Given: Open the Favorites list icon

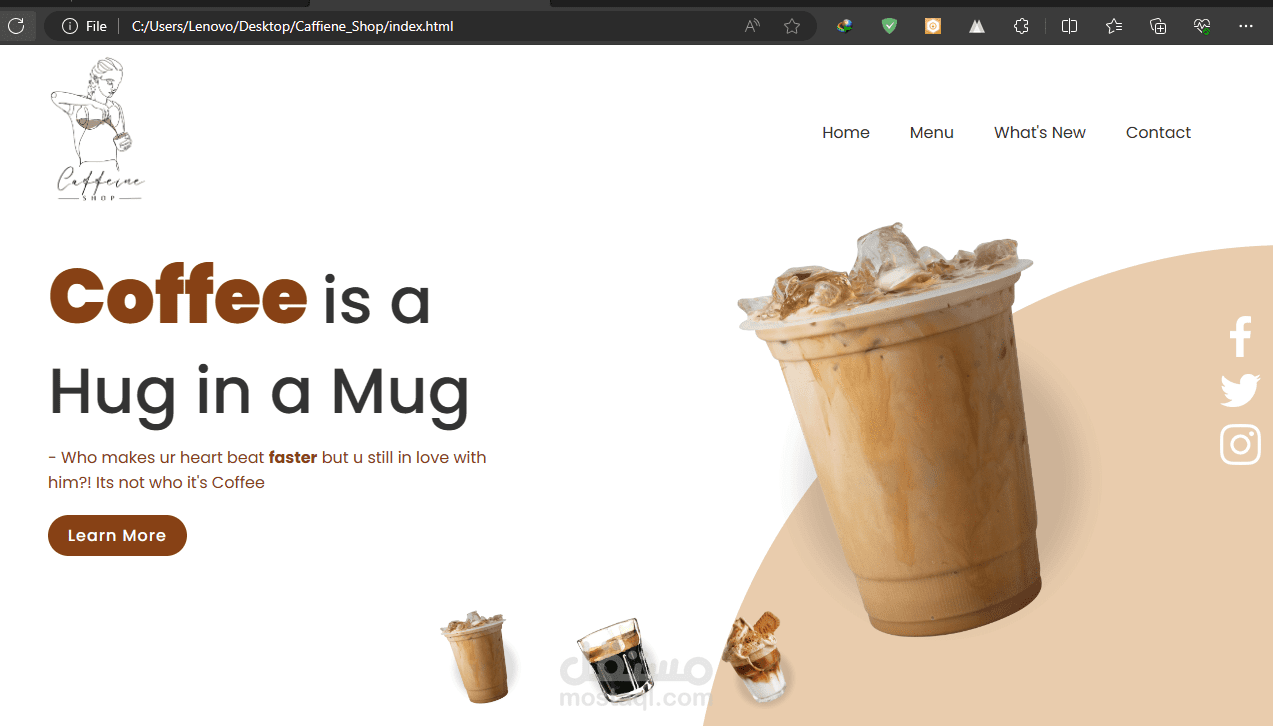Looking at the screenshot, I should coord(1114,26).
